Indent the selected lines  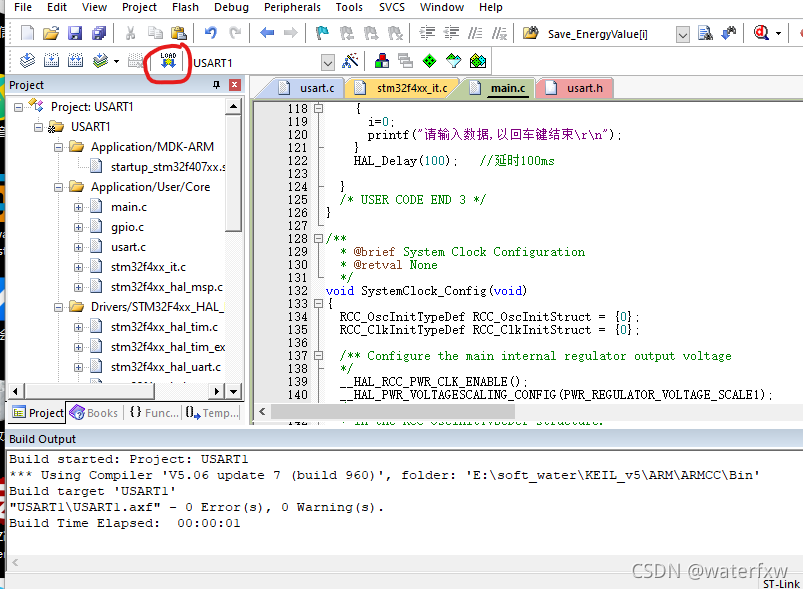[x=427, y=33]
